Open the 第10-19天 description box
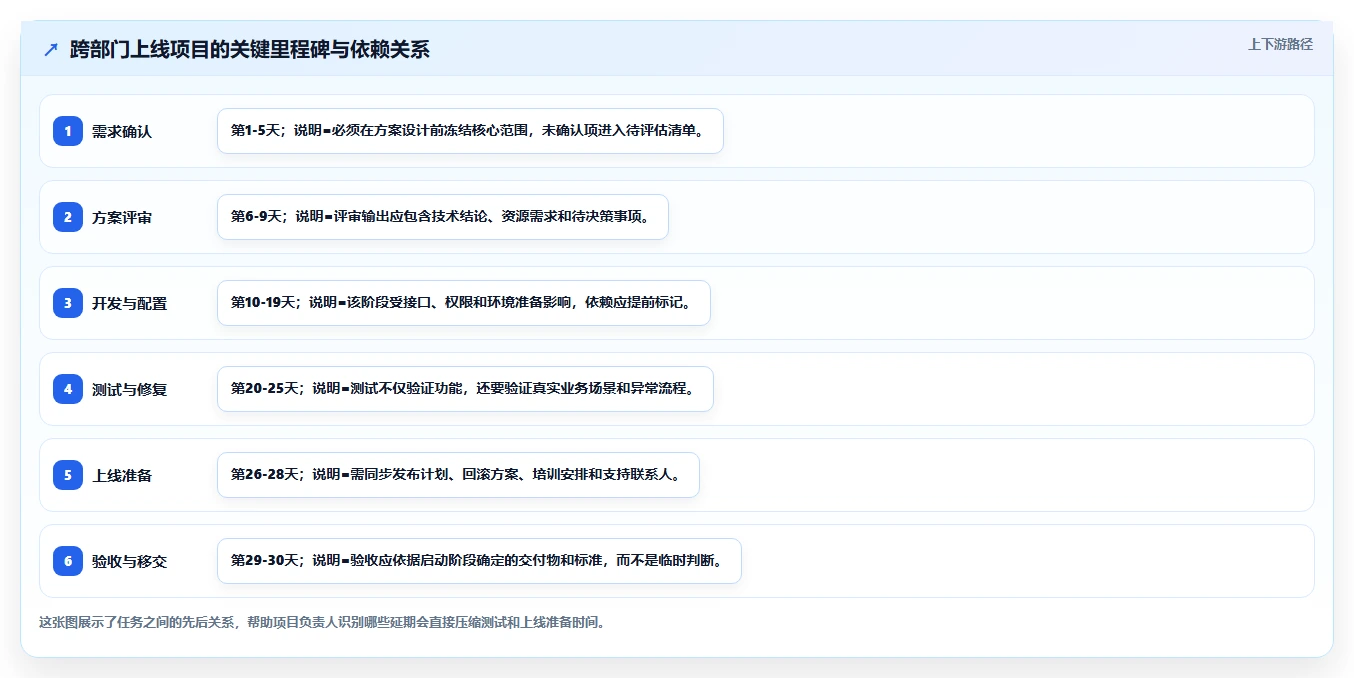Image resolution: width=1354 pixels, height=678 pixels. coord(464,303)
